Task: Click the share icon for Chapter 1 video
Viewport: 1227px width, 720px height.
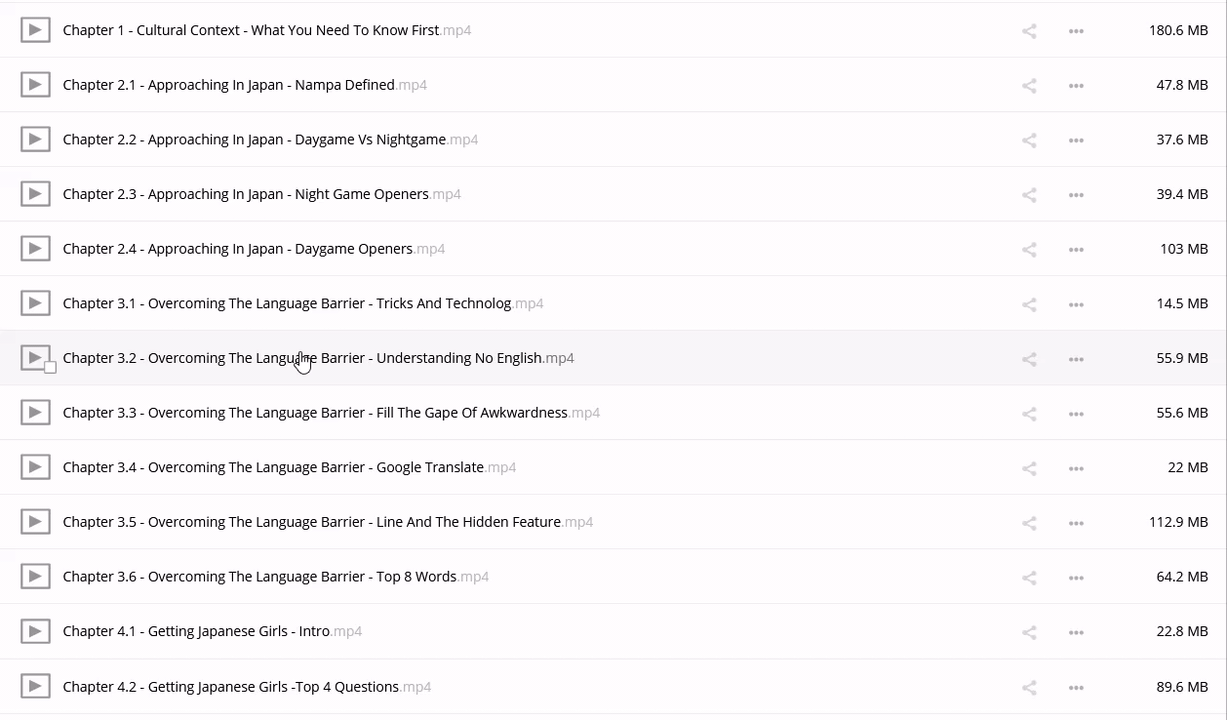Action: [x=1029, y=31]
